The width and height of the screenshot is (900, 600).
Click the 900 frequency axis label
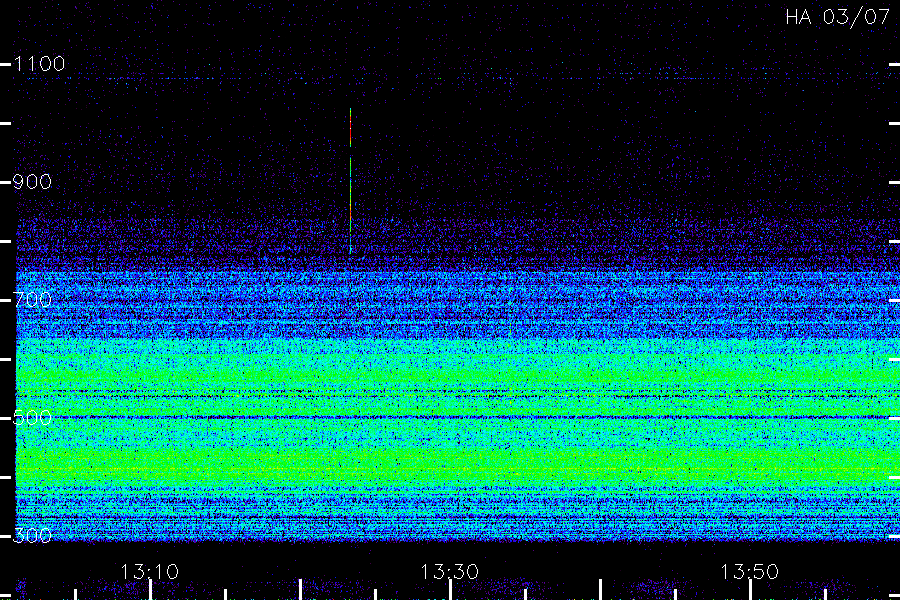pyautogui.click(x=32, y=182)
